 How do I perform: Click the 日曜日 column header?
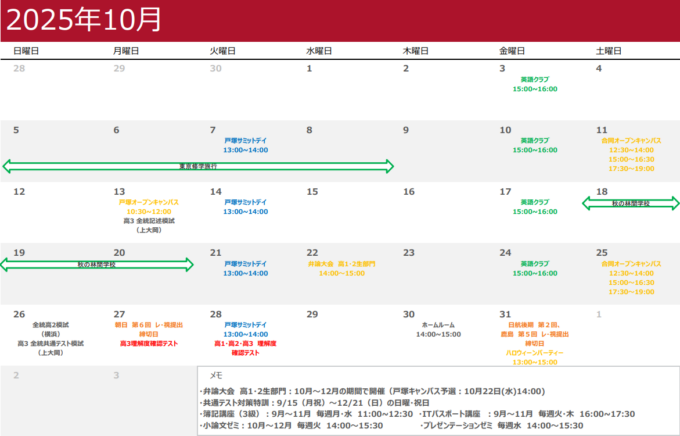point(26,50)
